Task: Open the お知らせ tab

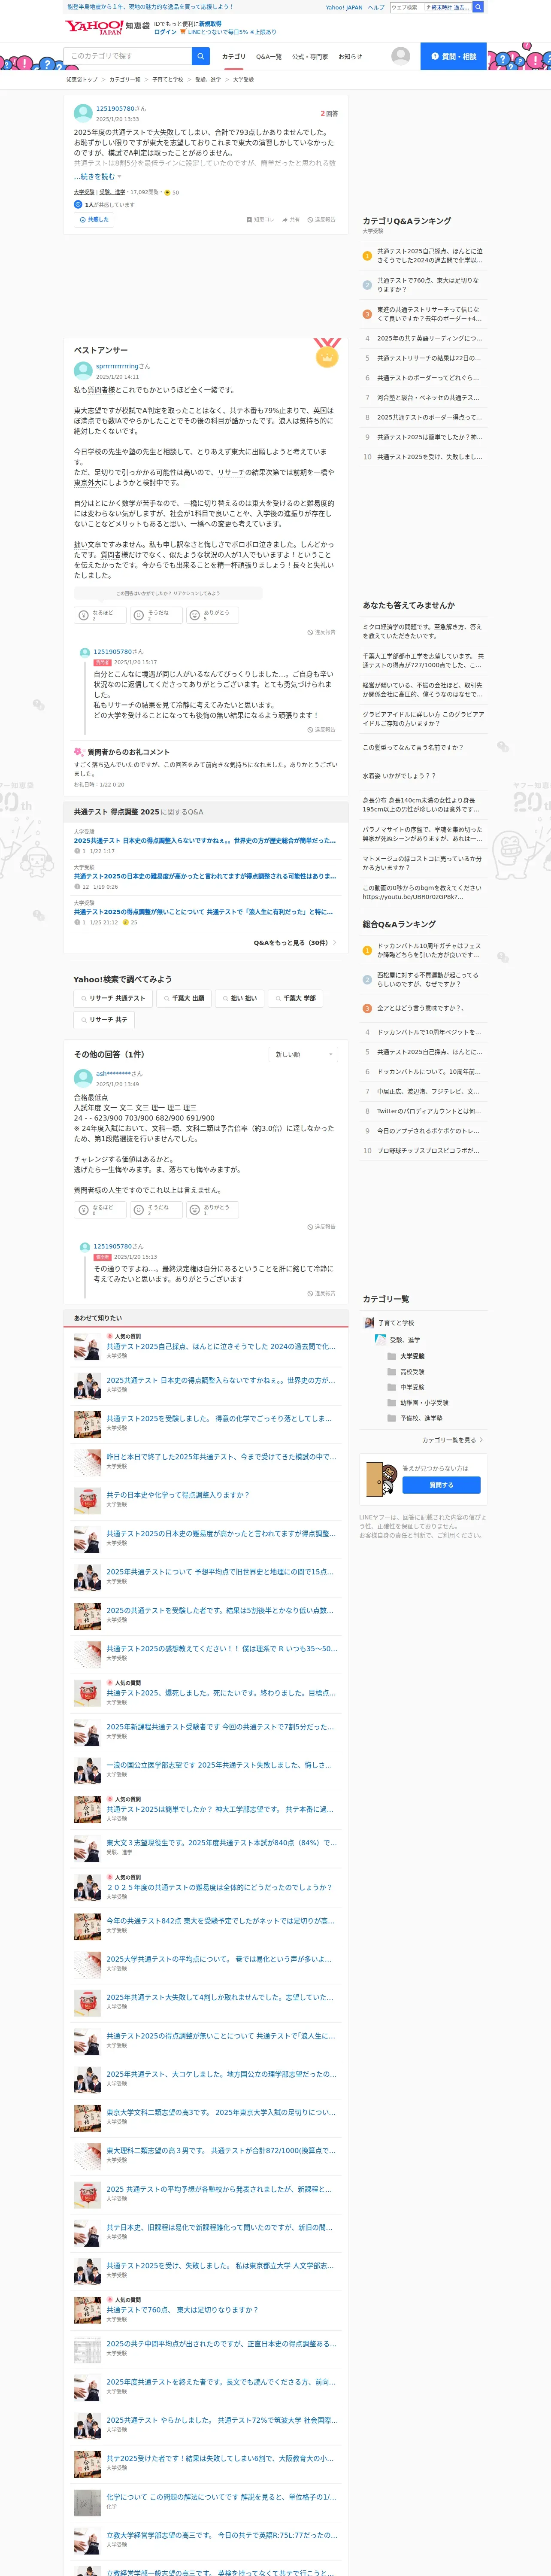Action: [350, 57]
